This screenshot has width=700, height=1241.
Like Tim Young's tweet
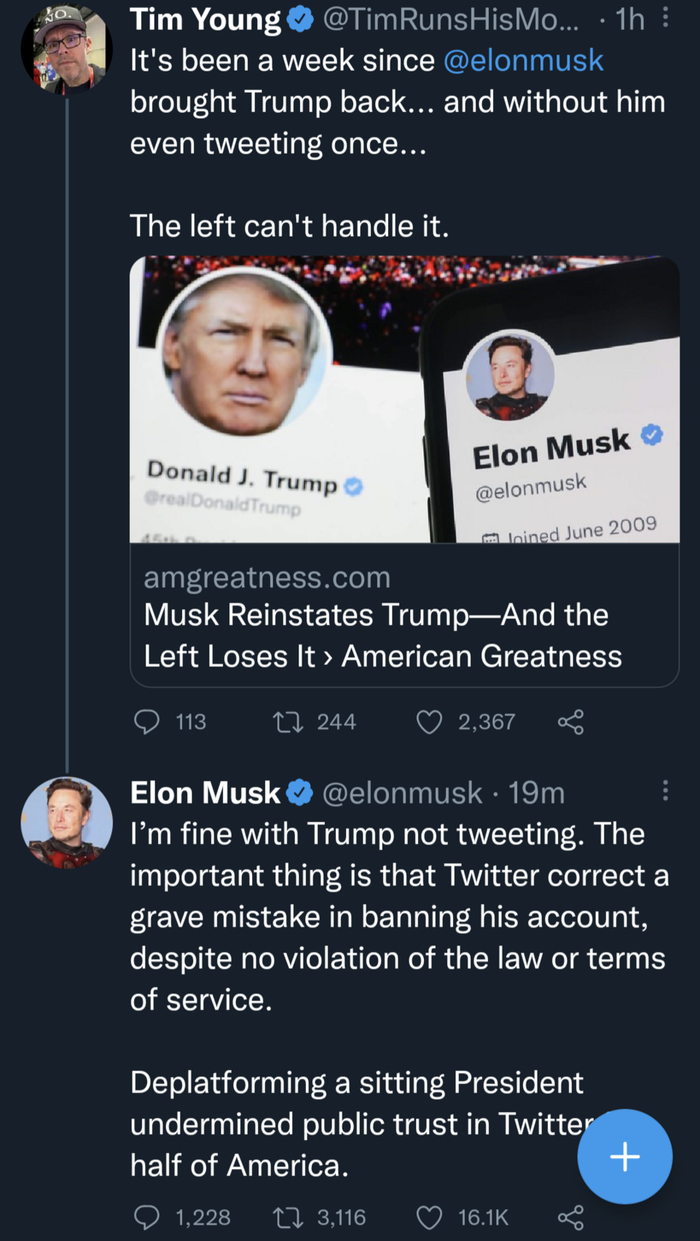coord(429,721)
